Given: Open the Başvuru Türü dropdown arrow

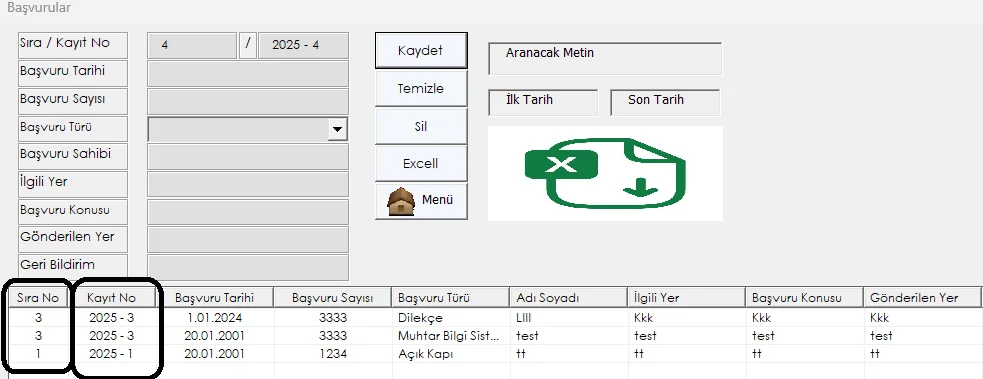Looking at the screenshot, I should click(x=337, y=129).
